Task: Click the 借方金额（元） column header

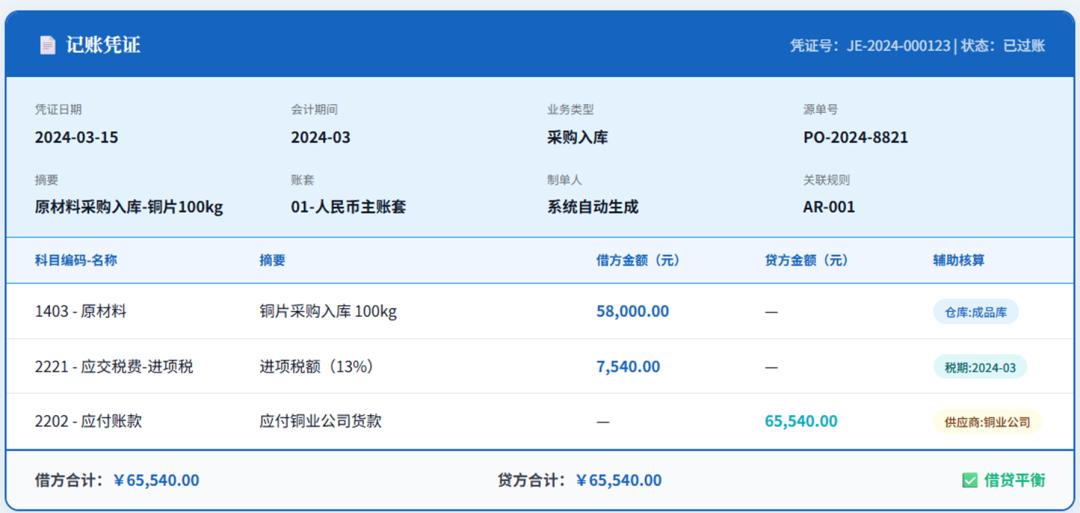Action: [x=638, y=260]
